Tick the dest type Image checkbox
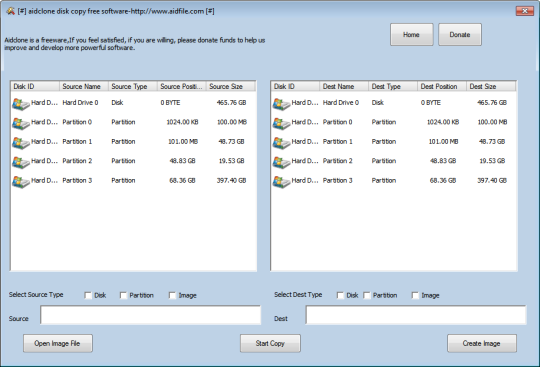This screenshot has width=540, height=367. click(415, 295)
